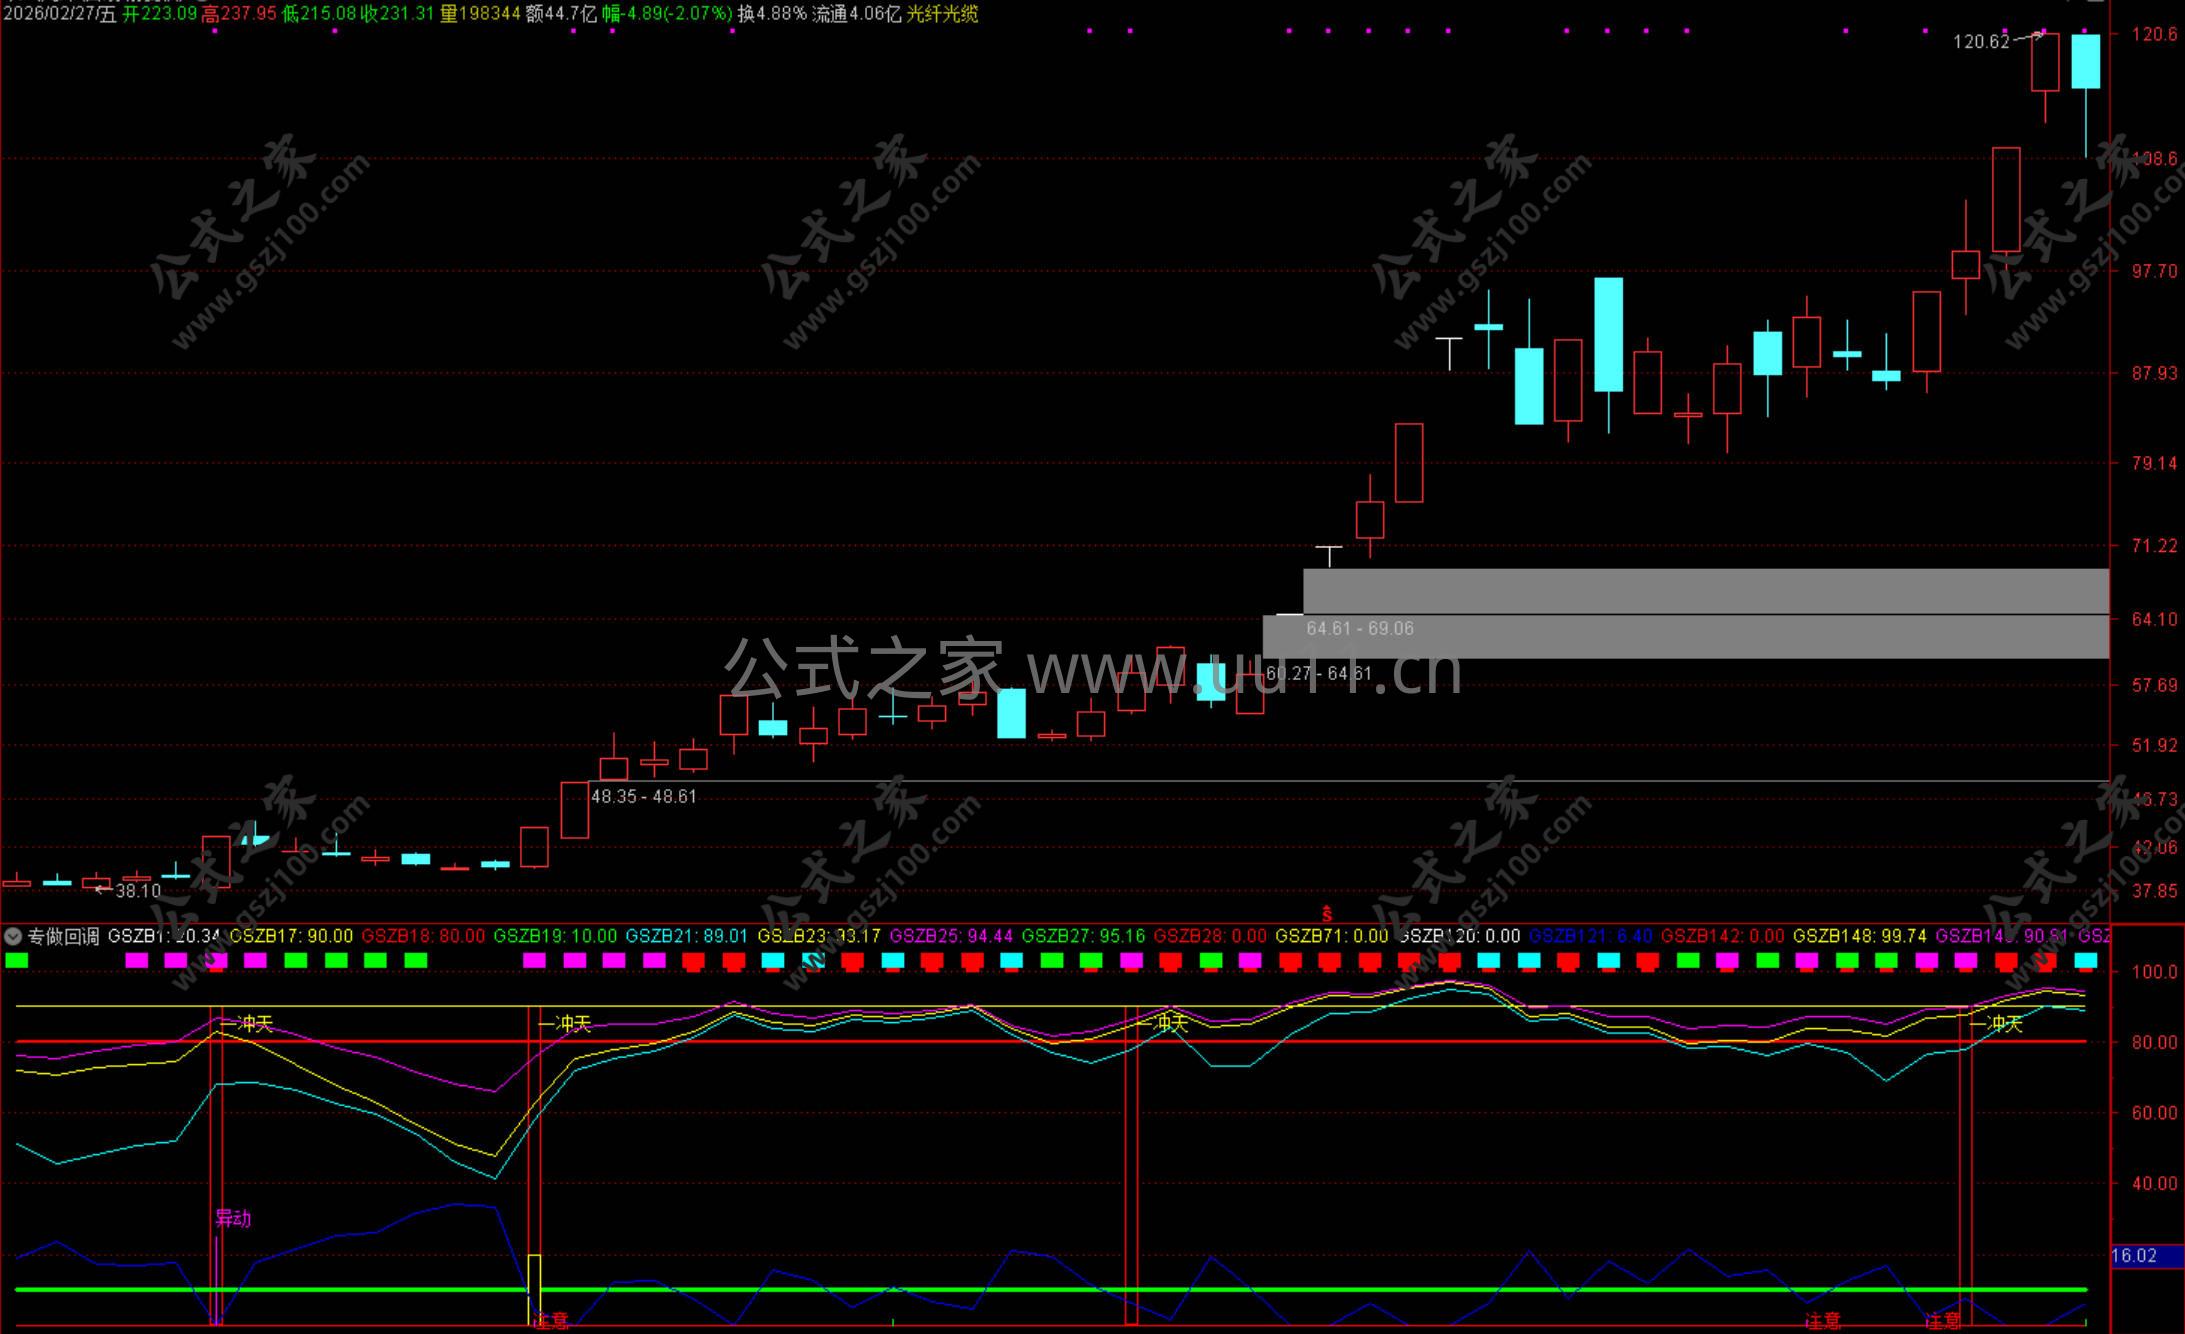This screenshot has width=2185, height=1334.
Task: Click the 60.00 indicator axis label
Action: pyautogui.click(x=2154, y=1112)
